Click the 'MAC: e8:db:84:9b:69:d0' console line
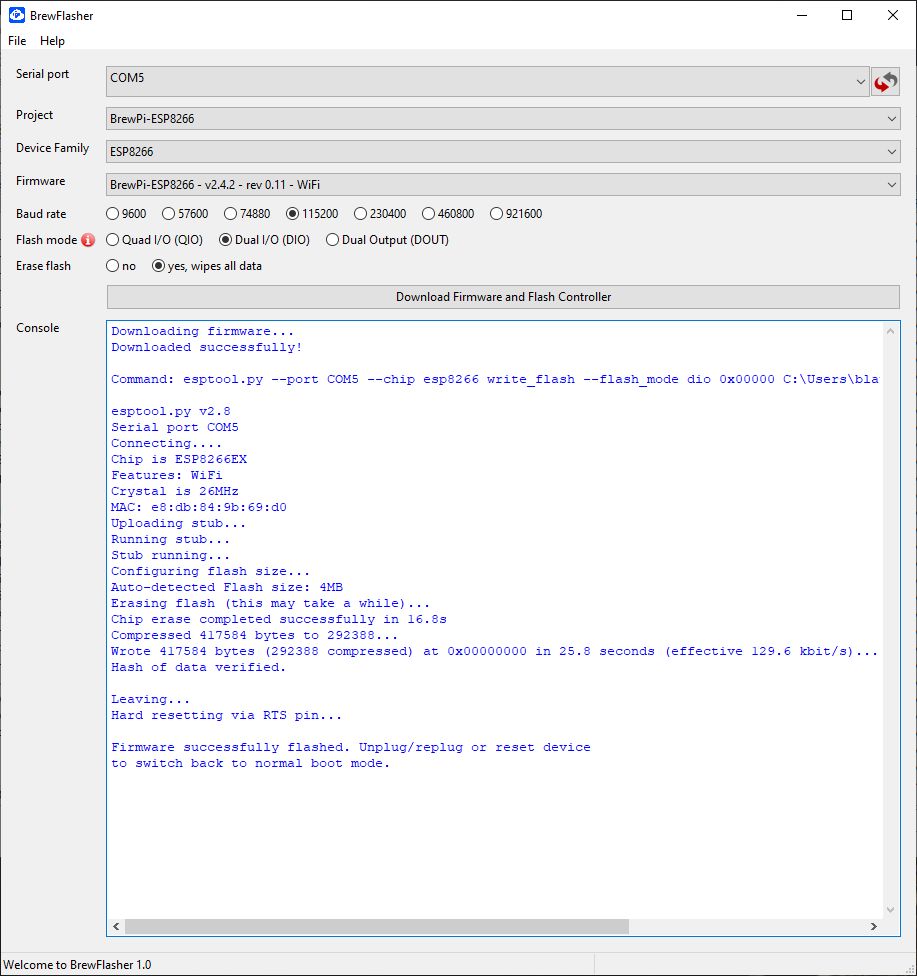This screenshot has width=917, height=976. [199, 507]
